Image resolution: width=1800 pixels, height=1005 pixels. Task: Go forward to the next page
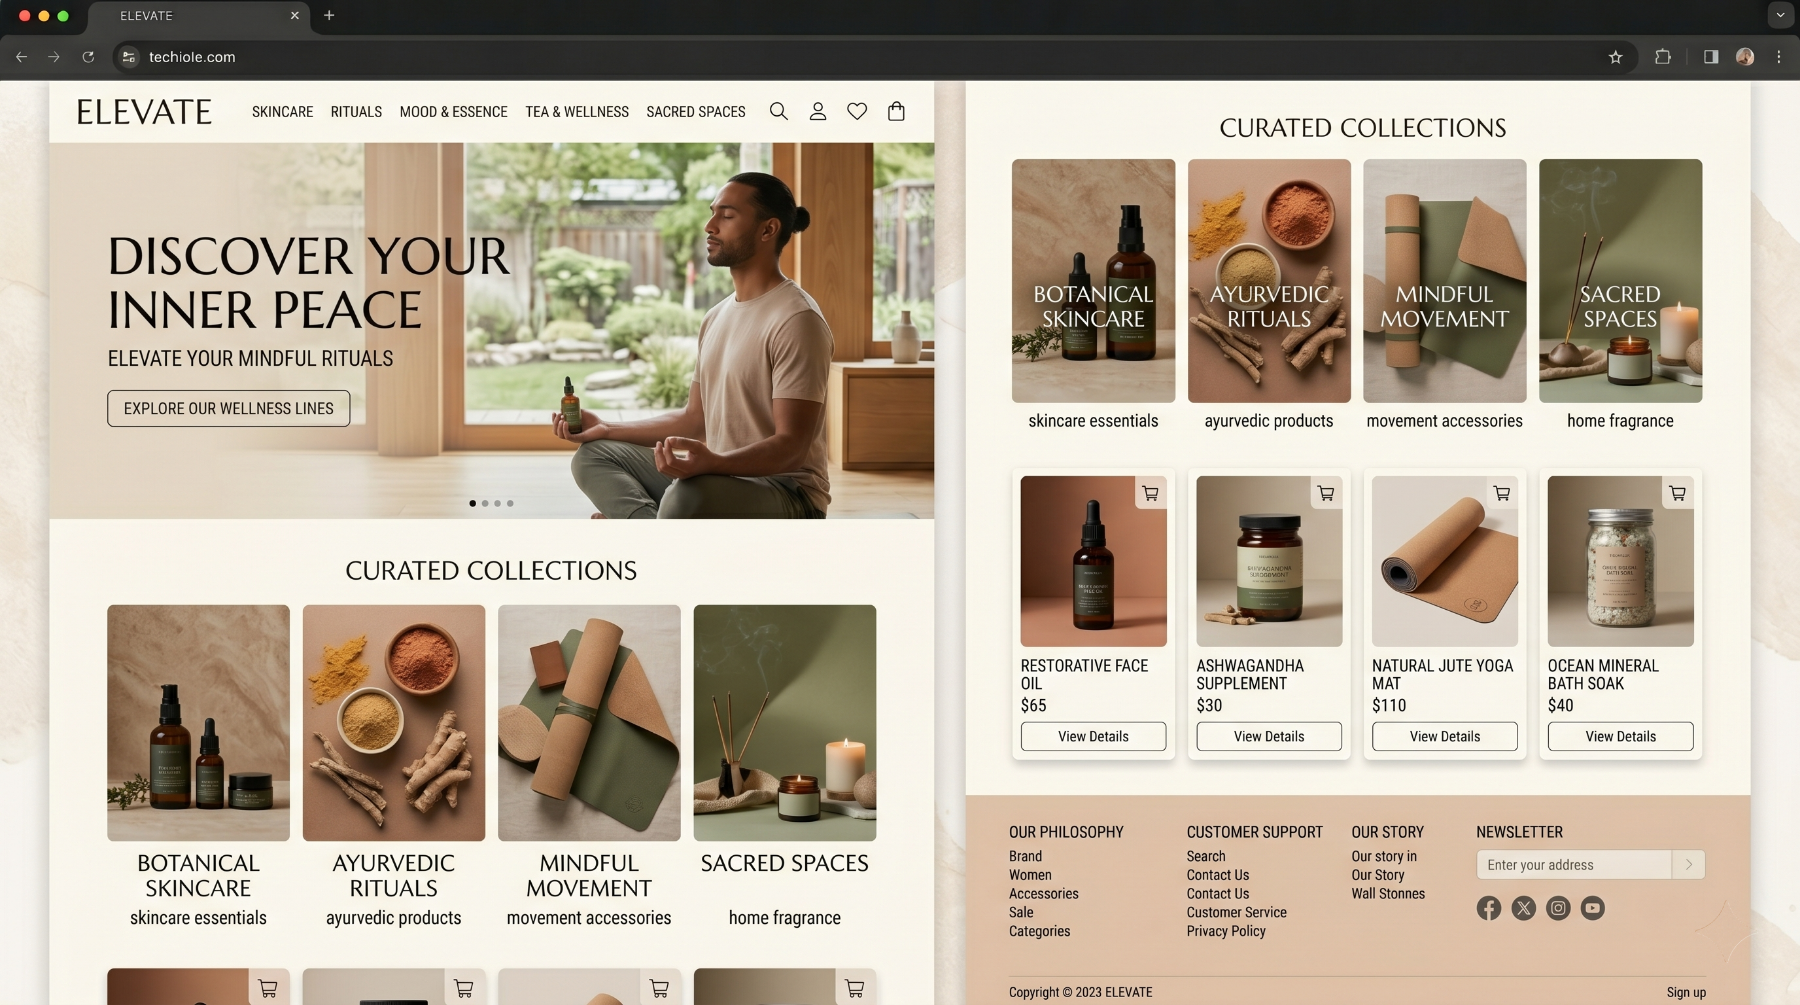54,57
